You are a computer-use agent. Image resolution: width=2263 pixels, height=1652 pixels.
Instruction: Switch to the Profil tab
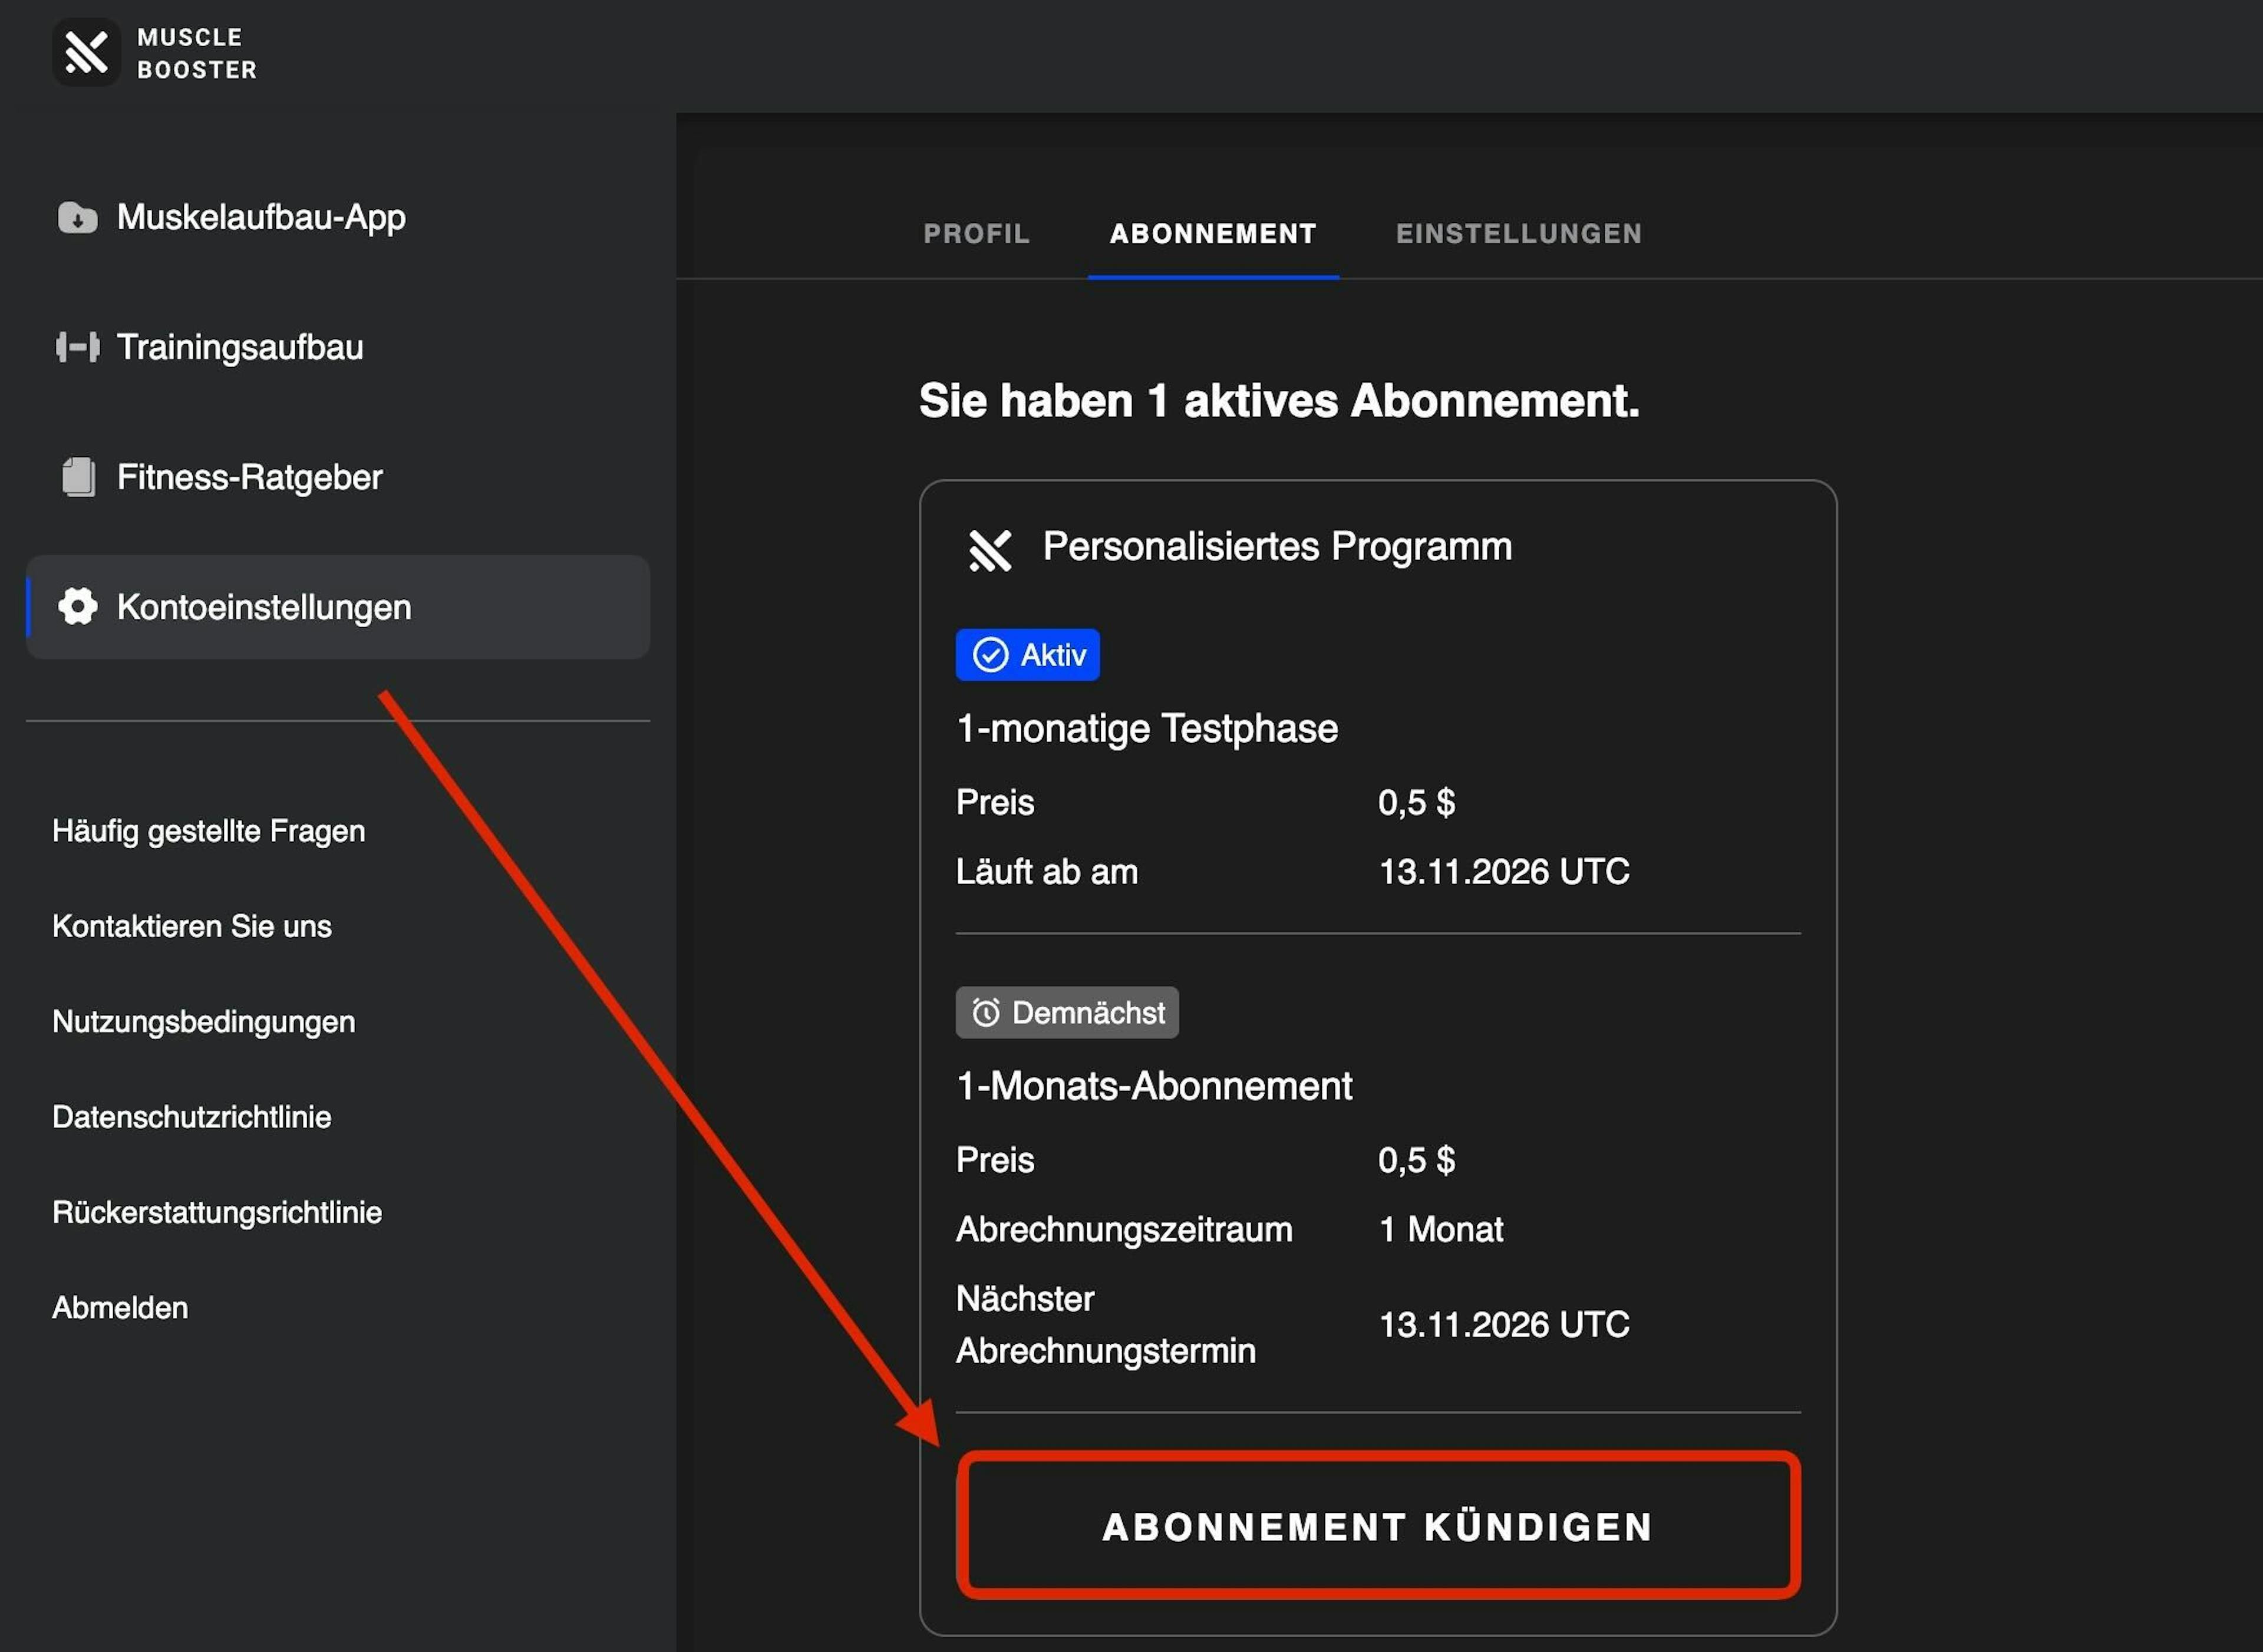[x=976, y=233]
